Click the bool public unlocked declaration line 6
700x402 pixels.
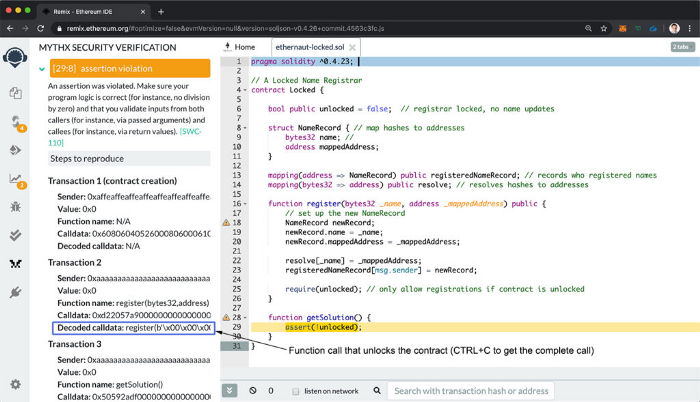pos(329,109)
